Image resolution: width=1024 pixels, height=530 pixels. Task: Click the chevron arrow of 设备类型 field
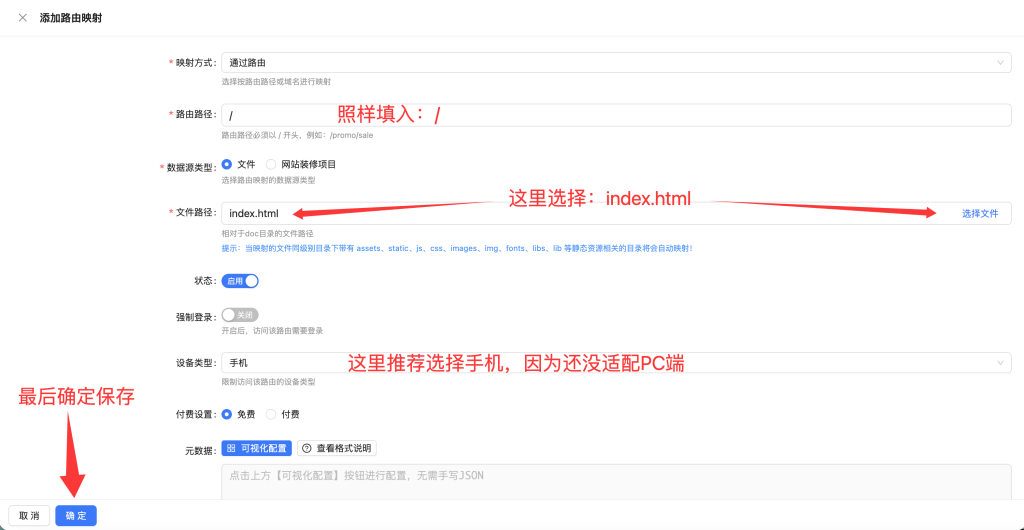click(1000, 363)
